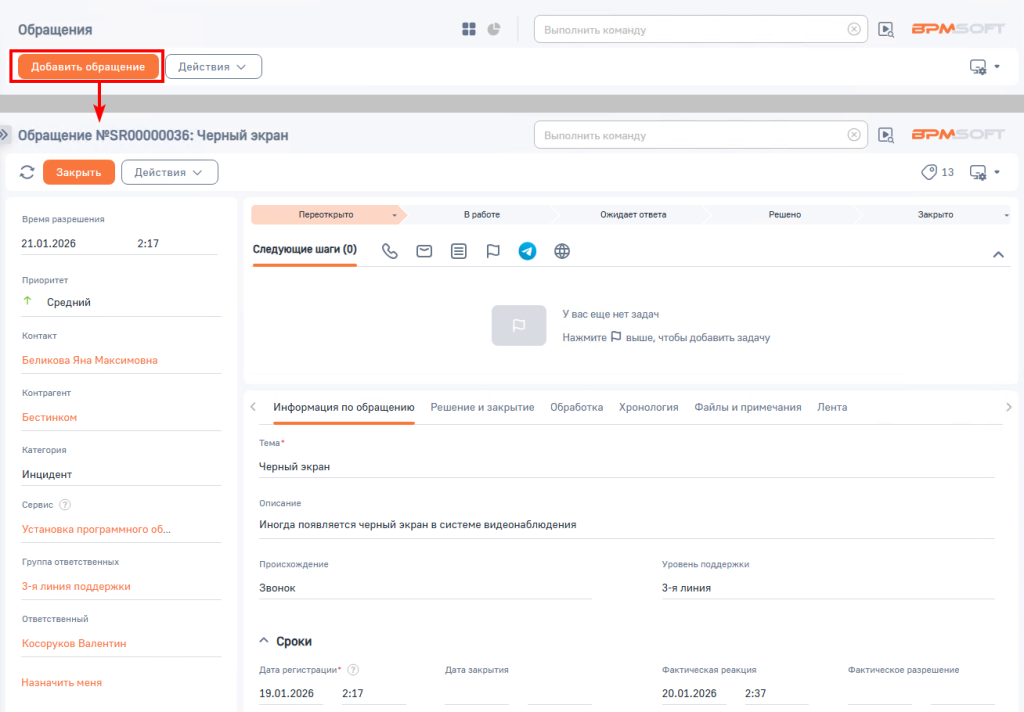Add a task with the flag icon

493,251
